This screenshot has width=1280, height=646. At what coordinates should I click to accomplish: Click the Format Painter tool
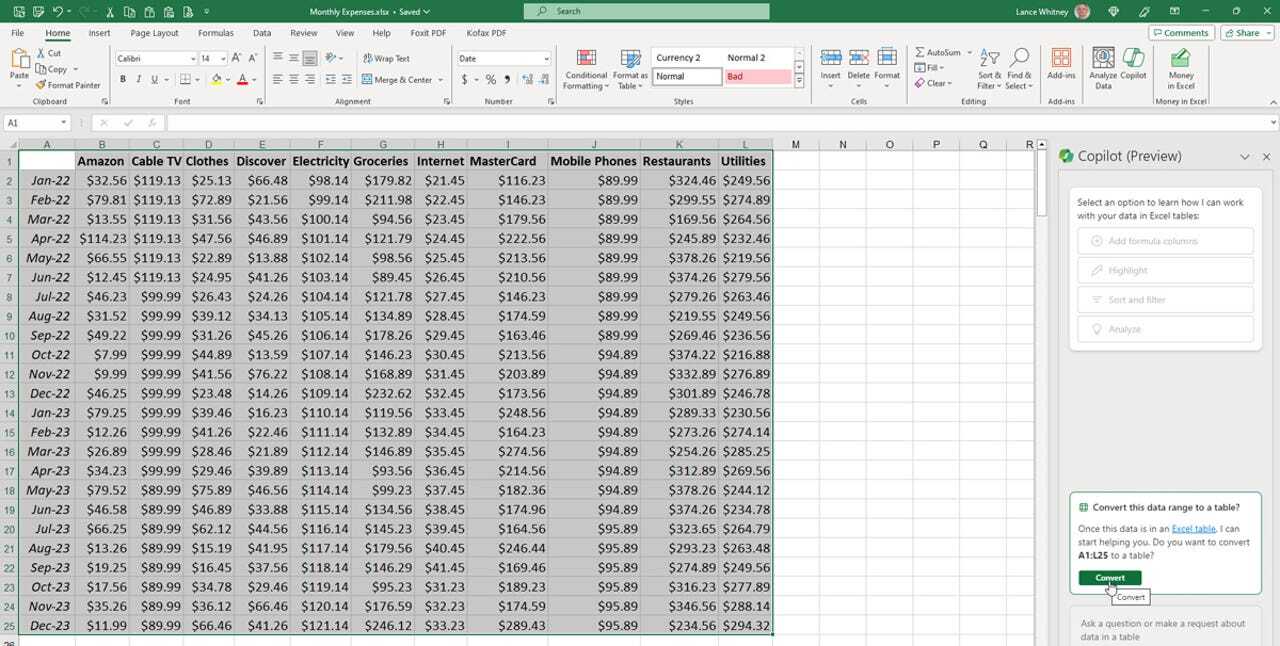68,85
